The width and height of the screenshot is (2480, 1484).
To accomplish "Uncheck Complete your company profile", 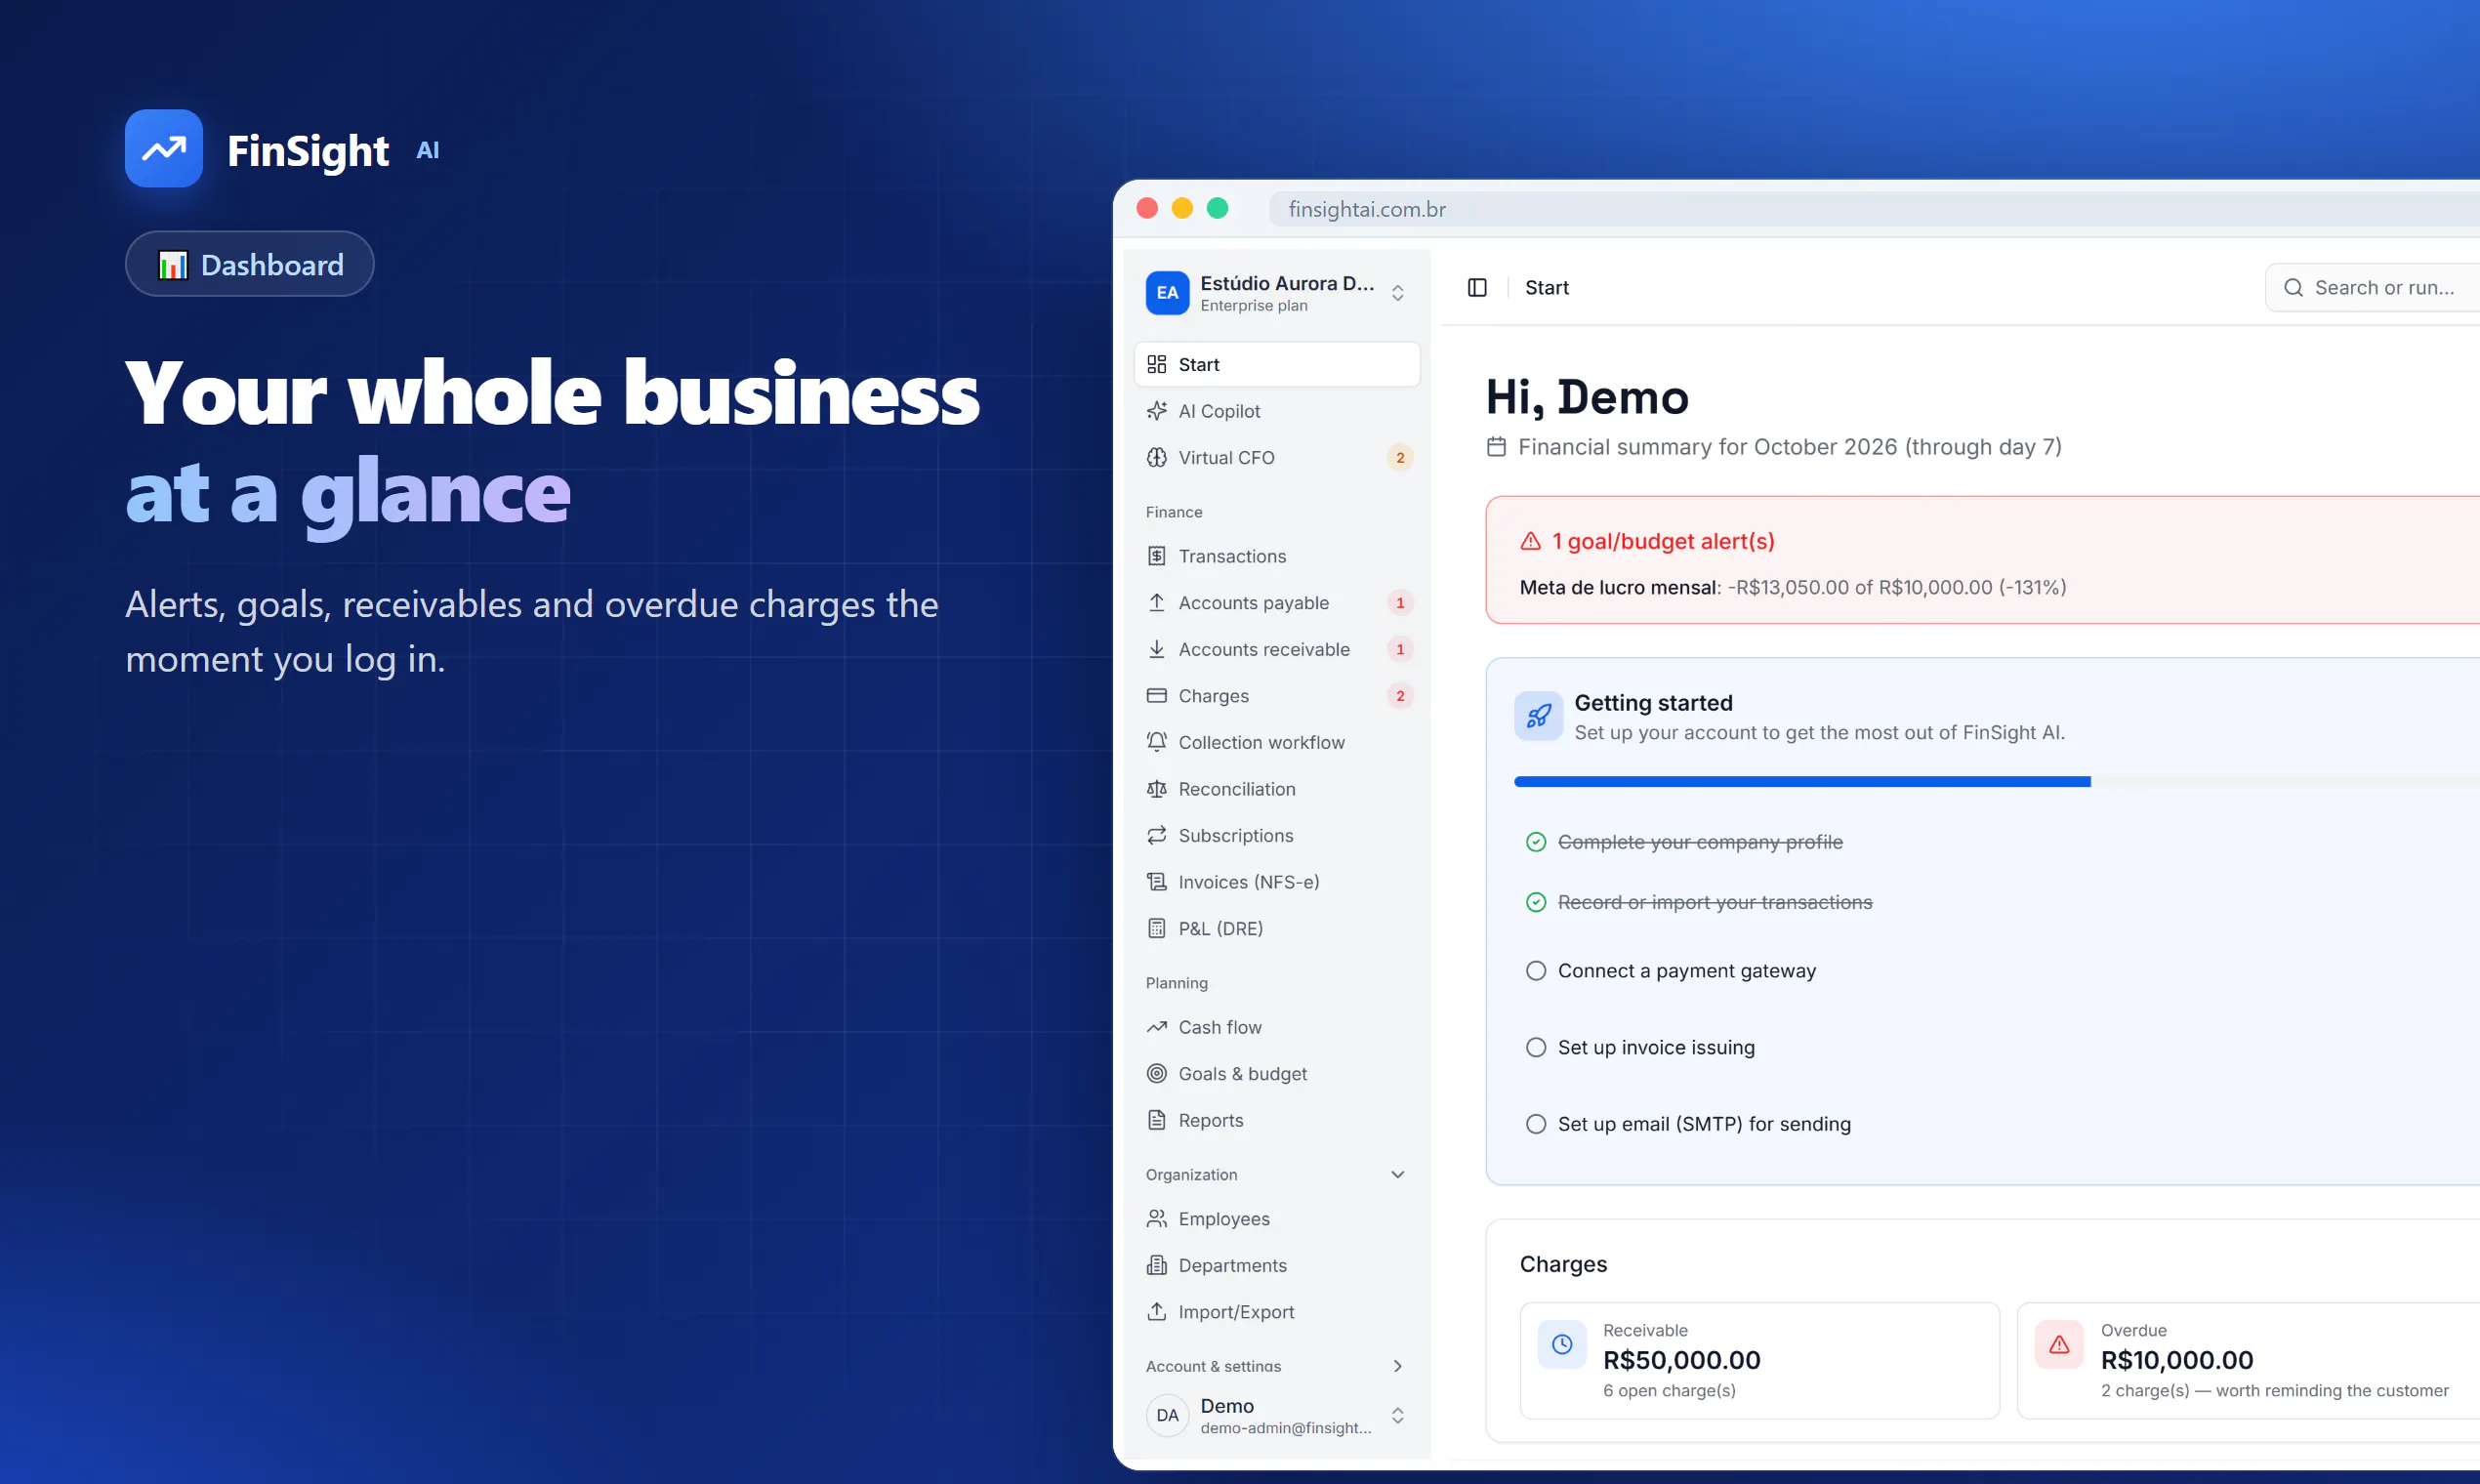I will click(x=1536, y=842).
